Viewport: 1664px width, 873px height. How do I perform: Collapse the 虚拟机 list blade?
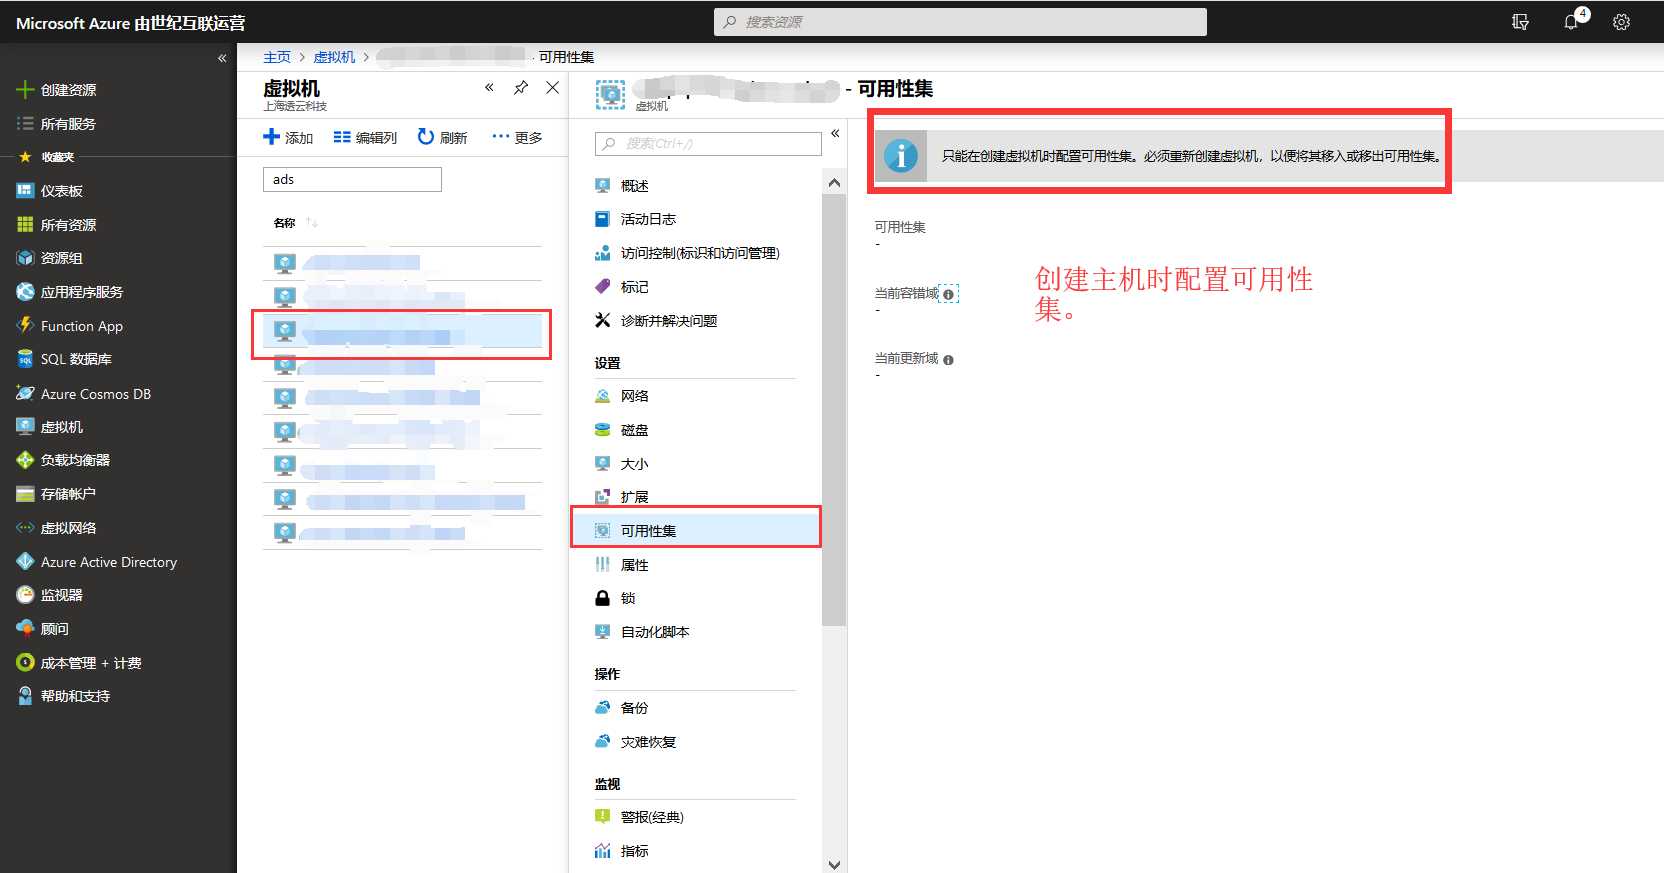489,88
